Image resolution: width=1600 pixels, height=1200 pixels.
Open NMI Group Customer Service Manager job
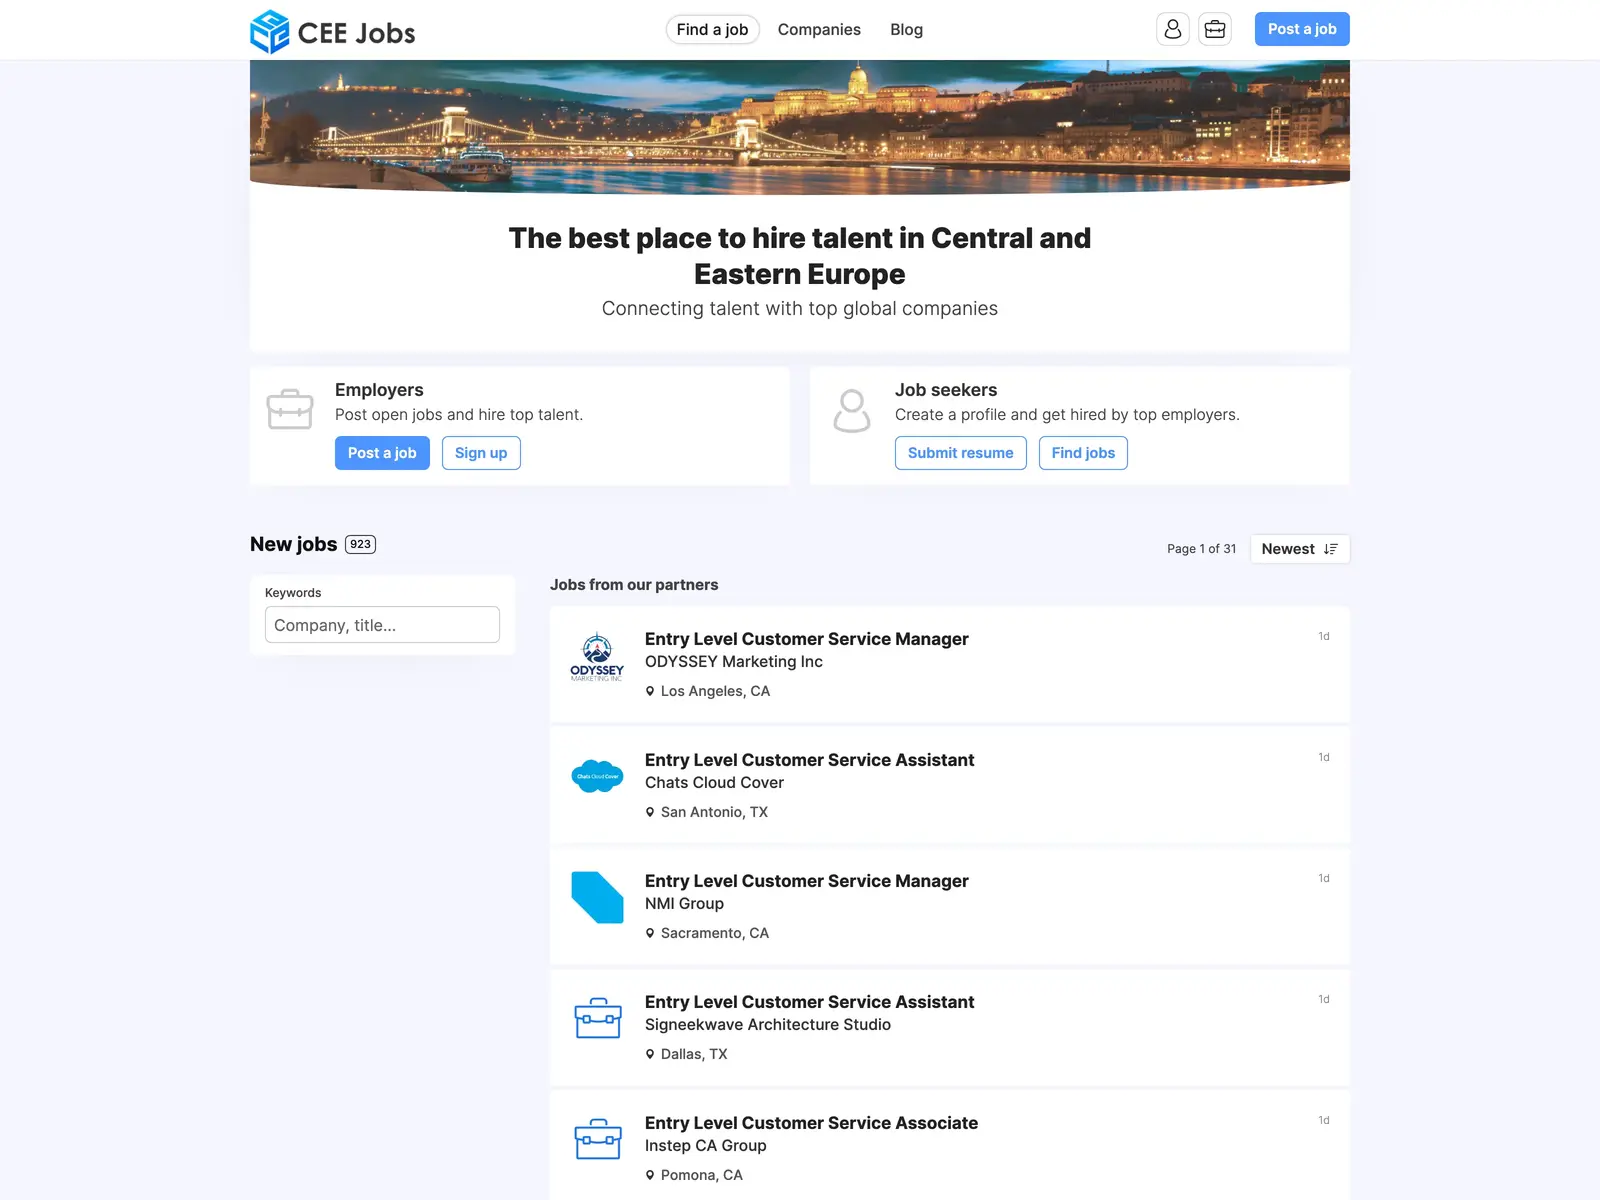pyautogui.click(x=807, y=881)
